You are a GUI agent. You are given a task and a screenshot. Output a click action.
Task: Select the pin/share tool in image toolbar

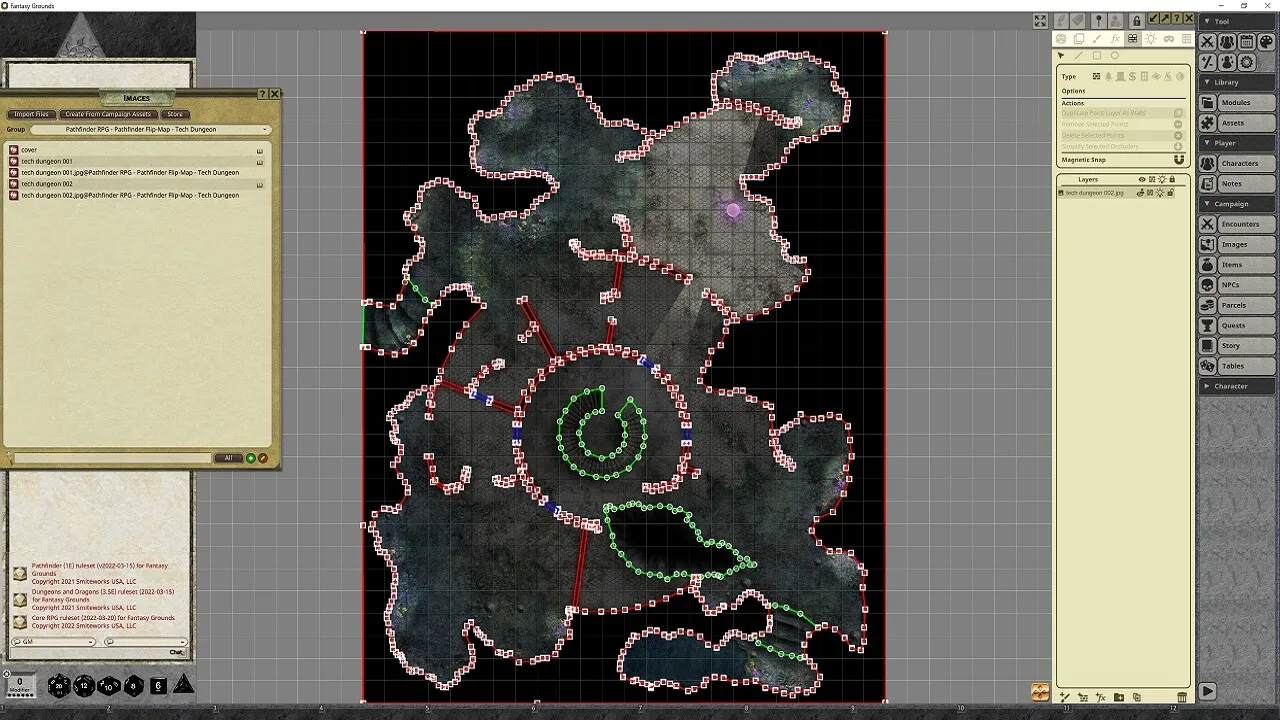(1098, 21)
